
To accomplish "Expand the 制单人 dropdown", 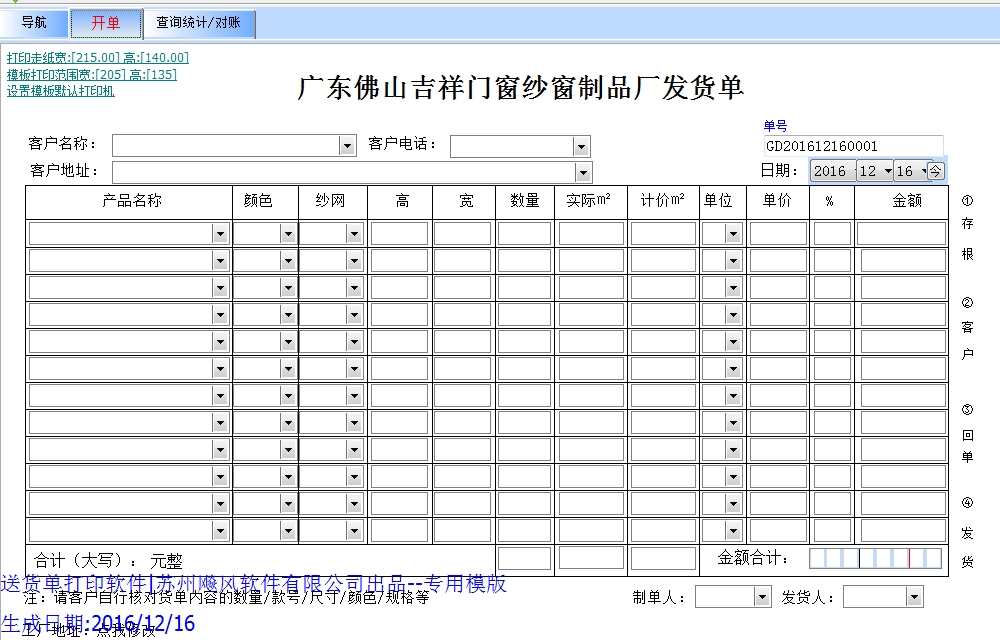I will pos(762,597).
